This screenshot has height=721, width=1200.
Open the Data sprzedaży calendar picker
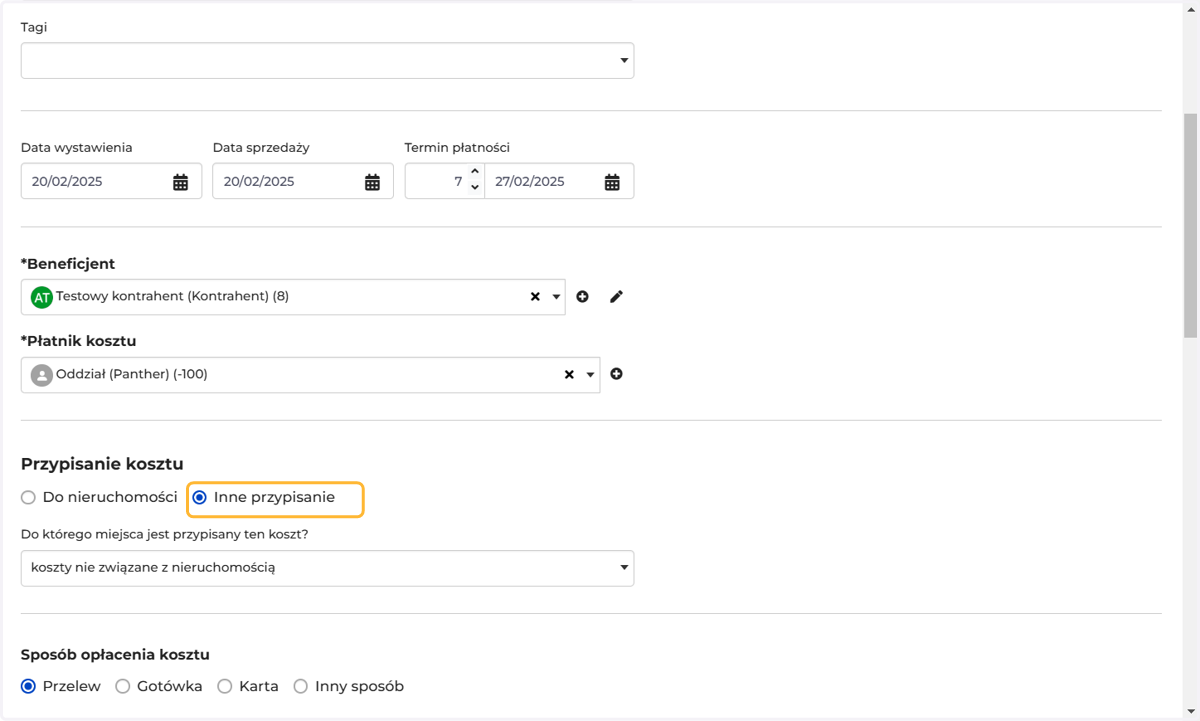point(372,182)
